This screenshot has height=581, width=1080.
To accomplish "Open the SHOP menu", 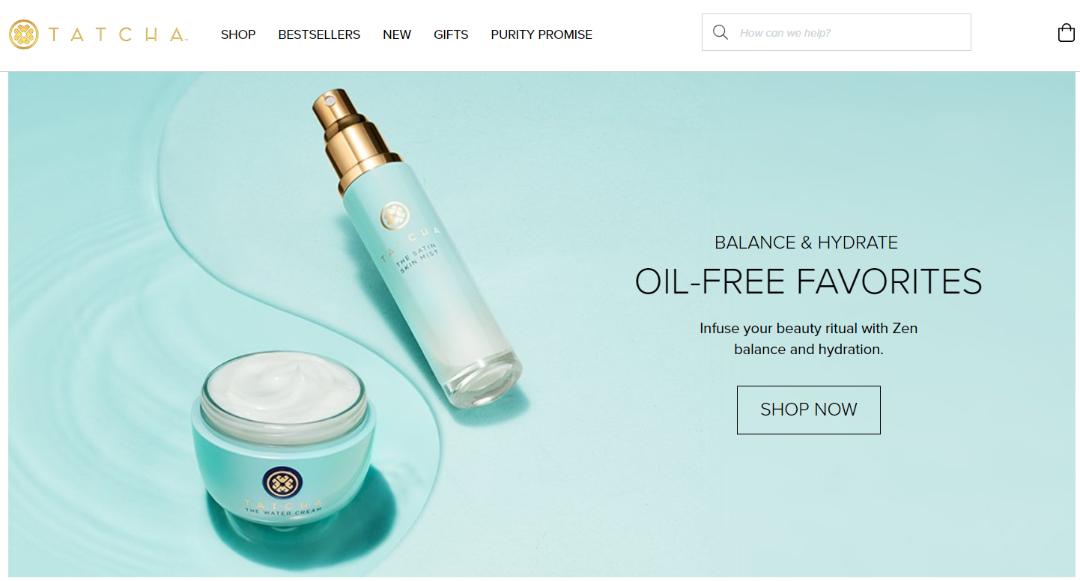I will click(x=238, y=34).
